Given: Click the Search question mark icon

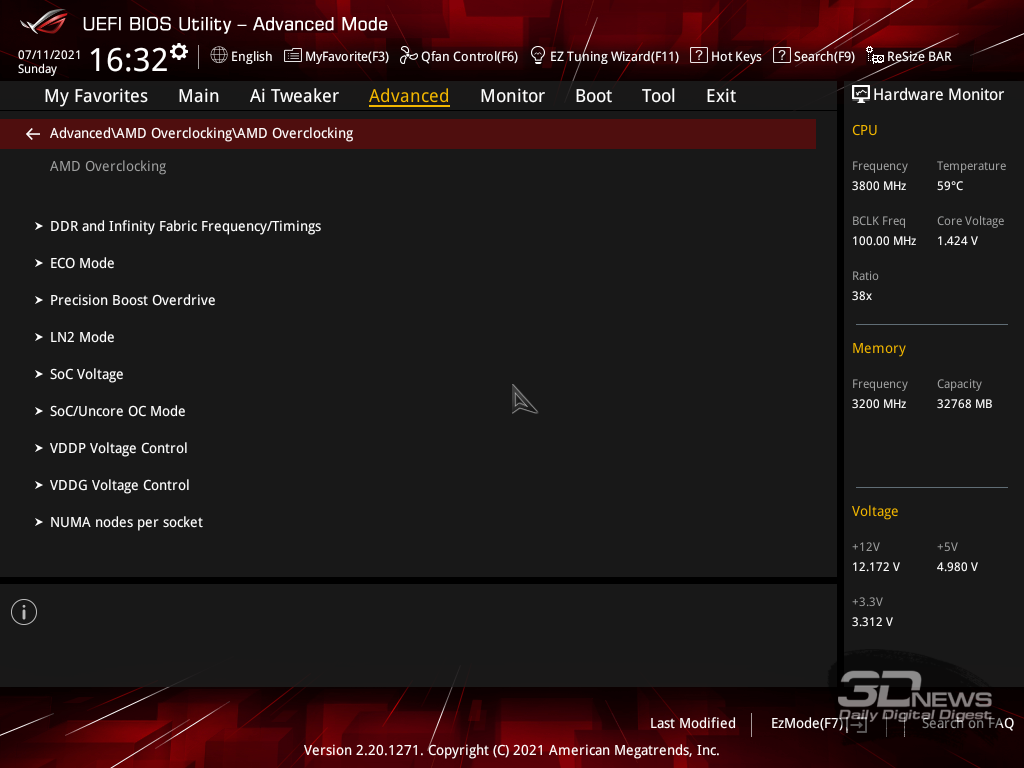Looking at the screenshot, I should point(781,56).
